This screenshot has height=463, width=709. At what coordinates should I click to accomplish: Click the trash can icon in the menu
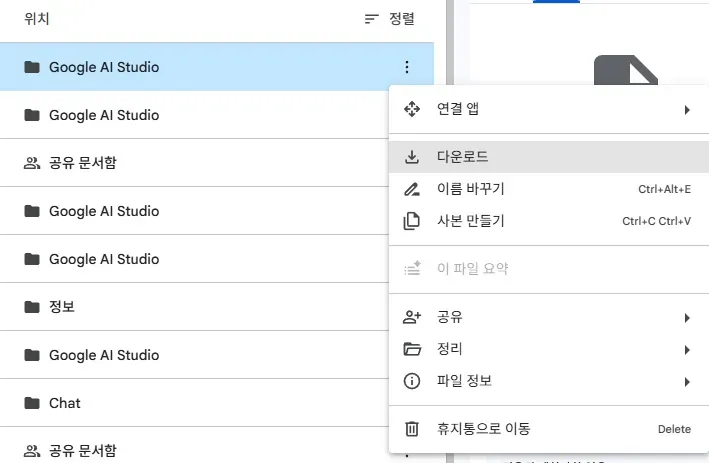pyautogui.click(x=411, y=429)
